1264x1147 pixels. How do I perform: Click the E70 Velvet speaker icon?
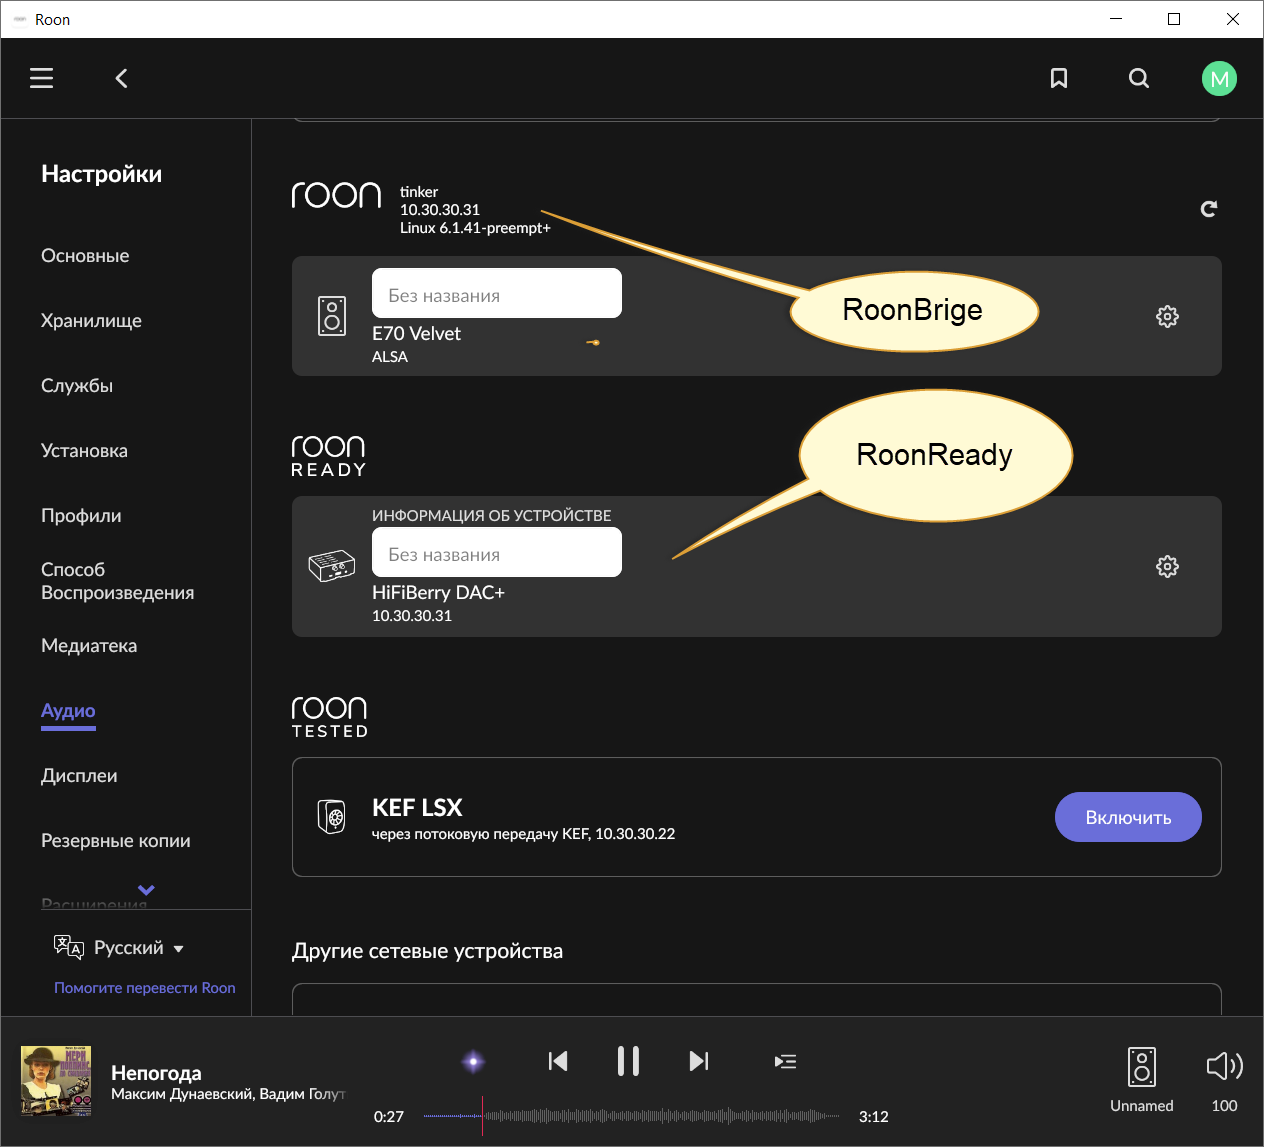click(x=332, y=316)
